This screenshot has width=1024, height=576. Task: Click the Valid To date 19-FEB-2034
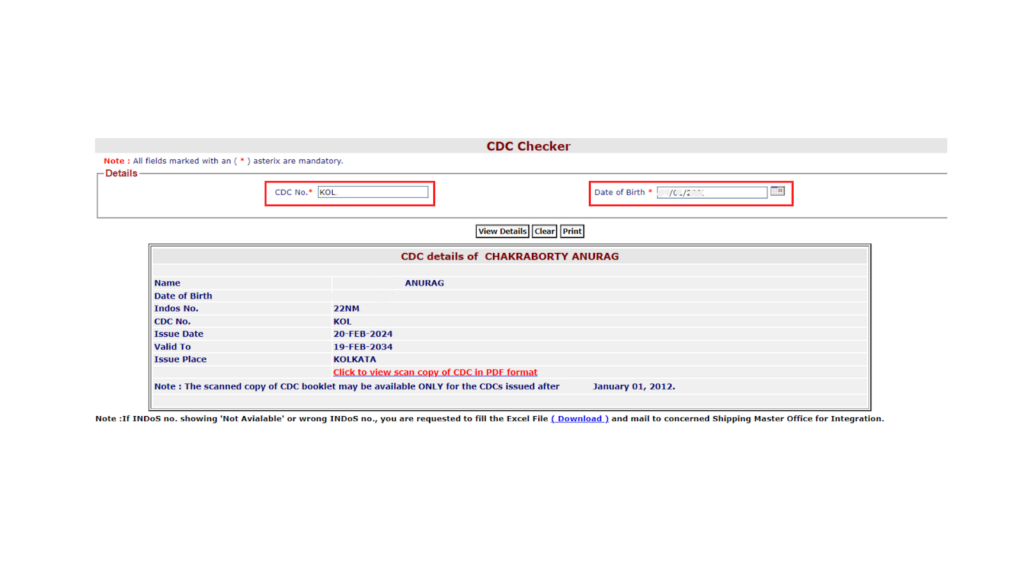click(363, 346)
